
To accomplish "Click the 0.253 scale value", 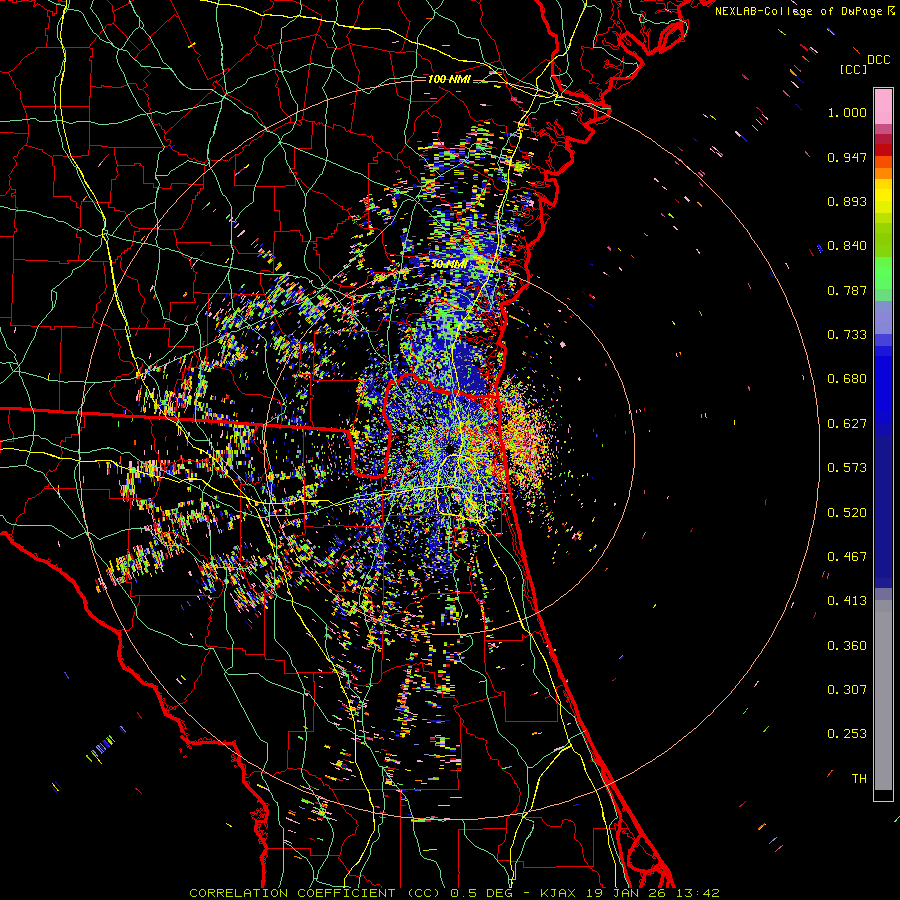I will 847,734.
